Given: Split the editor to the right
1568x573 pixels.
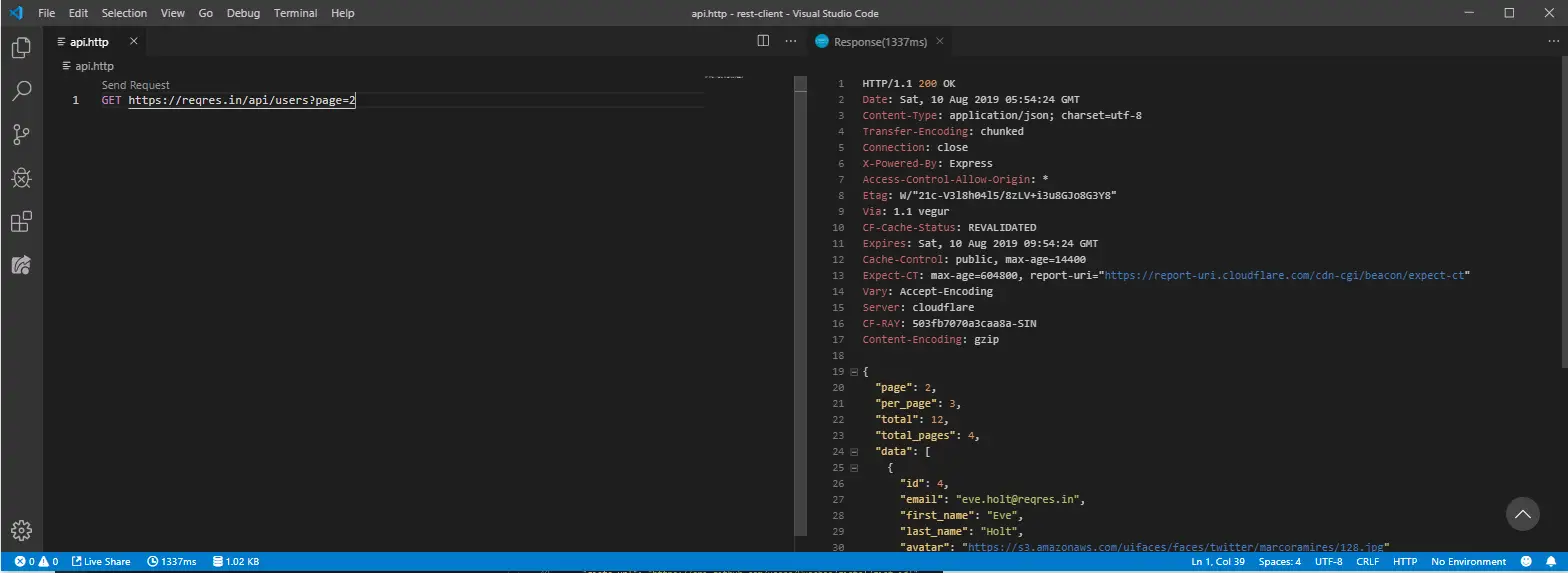Looking at the screenshot, I should 763,41.
